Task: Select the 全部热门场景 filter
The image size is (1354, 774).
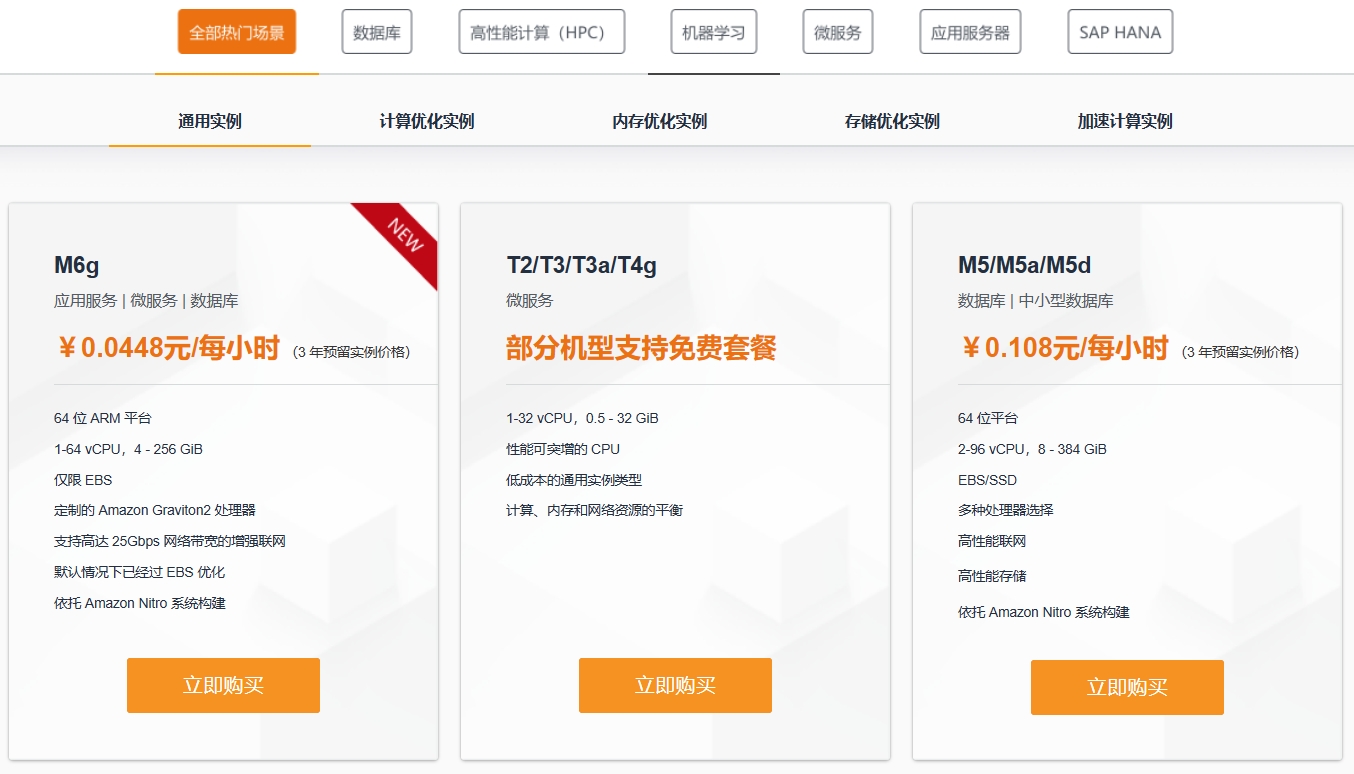Action: [236, 31]
